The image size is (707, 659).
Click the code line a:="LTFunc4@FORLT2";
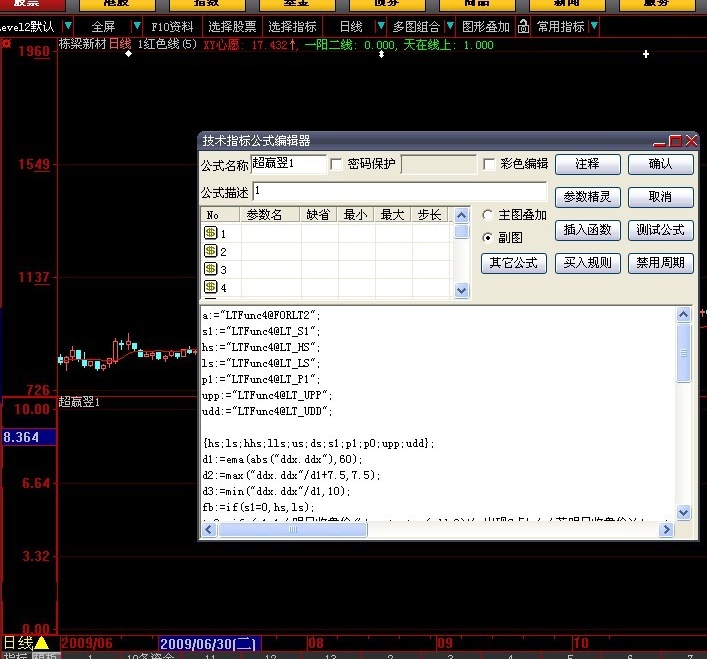pos(261,315)
